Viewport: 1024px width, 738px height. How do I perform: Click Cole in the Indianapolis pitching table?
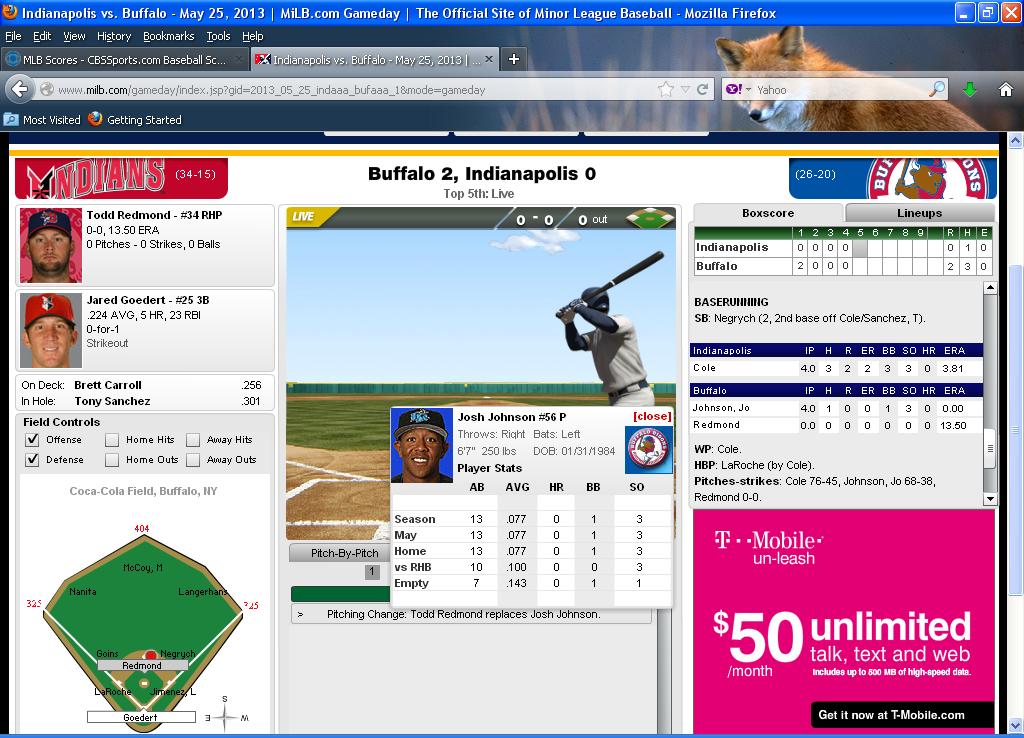pyautogui.click(x=705, y=368)
